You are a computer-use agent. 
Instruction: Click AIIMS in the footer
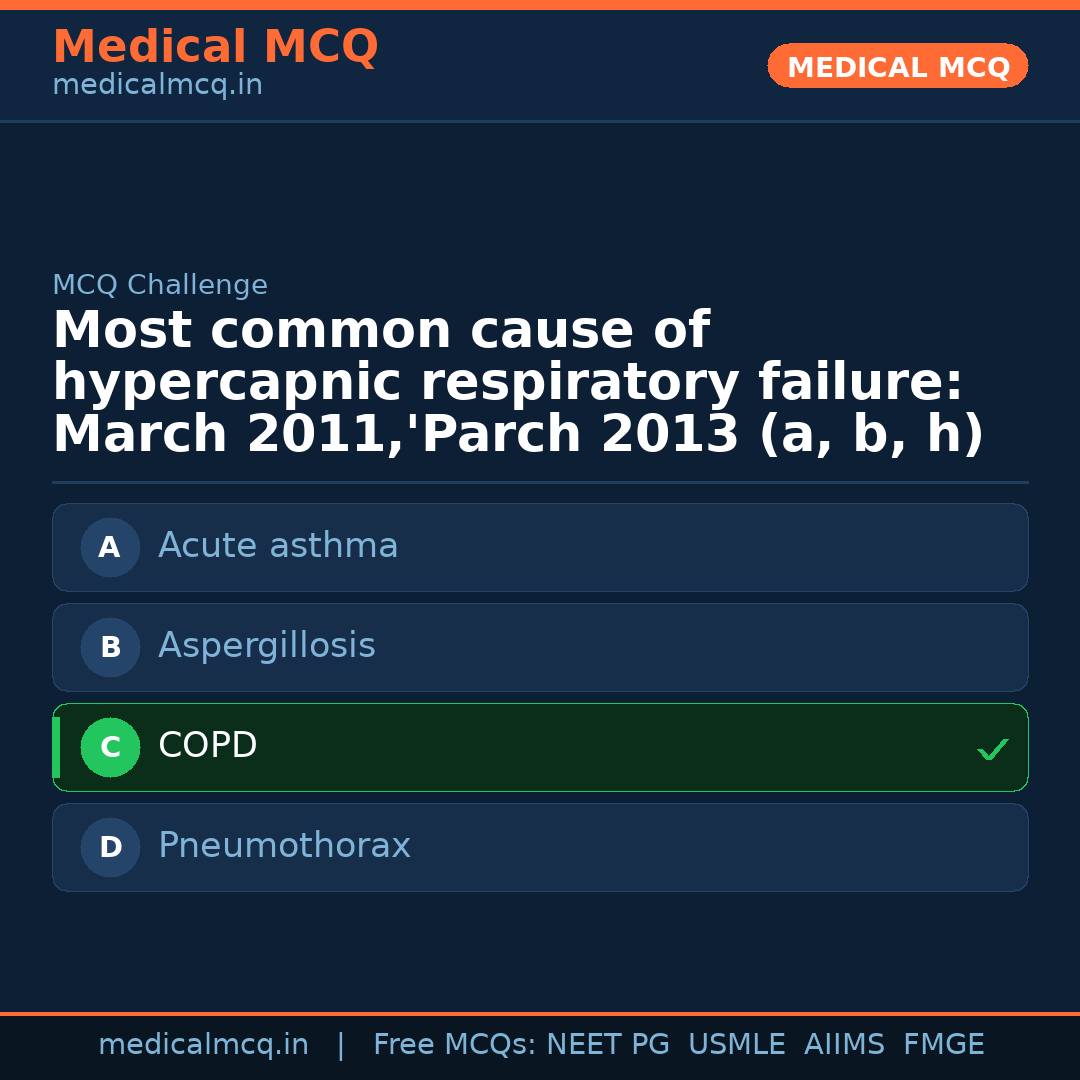tap(844, 1045)
